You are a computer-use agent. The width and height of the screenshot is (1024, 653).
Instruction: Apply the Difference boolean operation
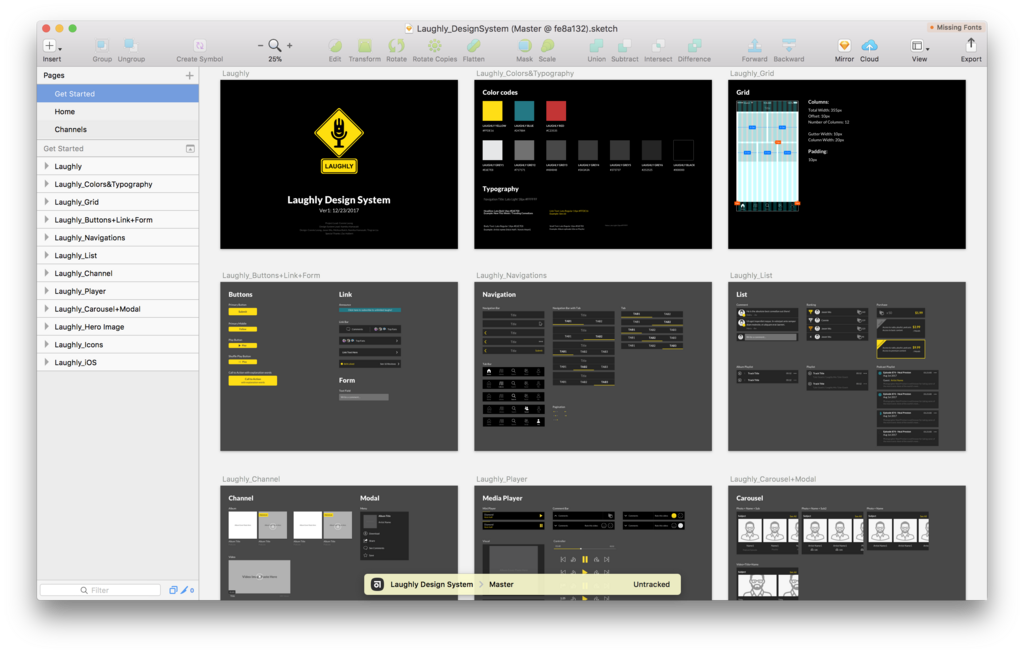(694, 45)
